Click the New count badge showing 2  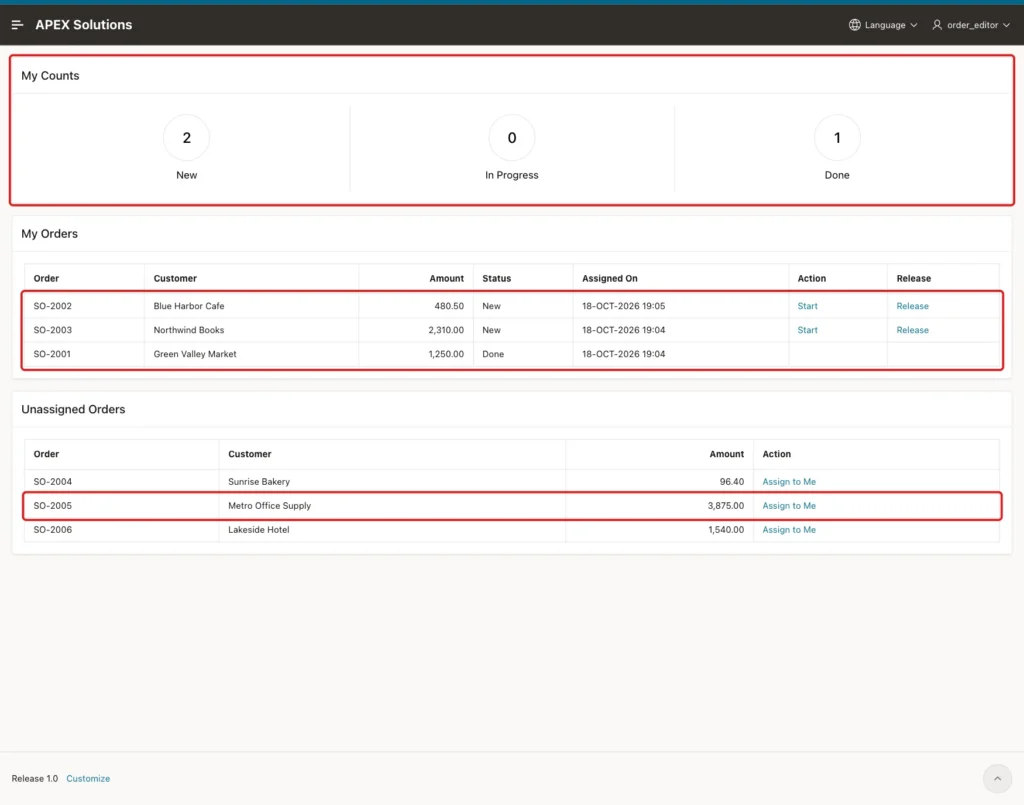187,138
